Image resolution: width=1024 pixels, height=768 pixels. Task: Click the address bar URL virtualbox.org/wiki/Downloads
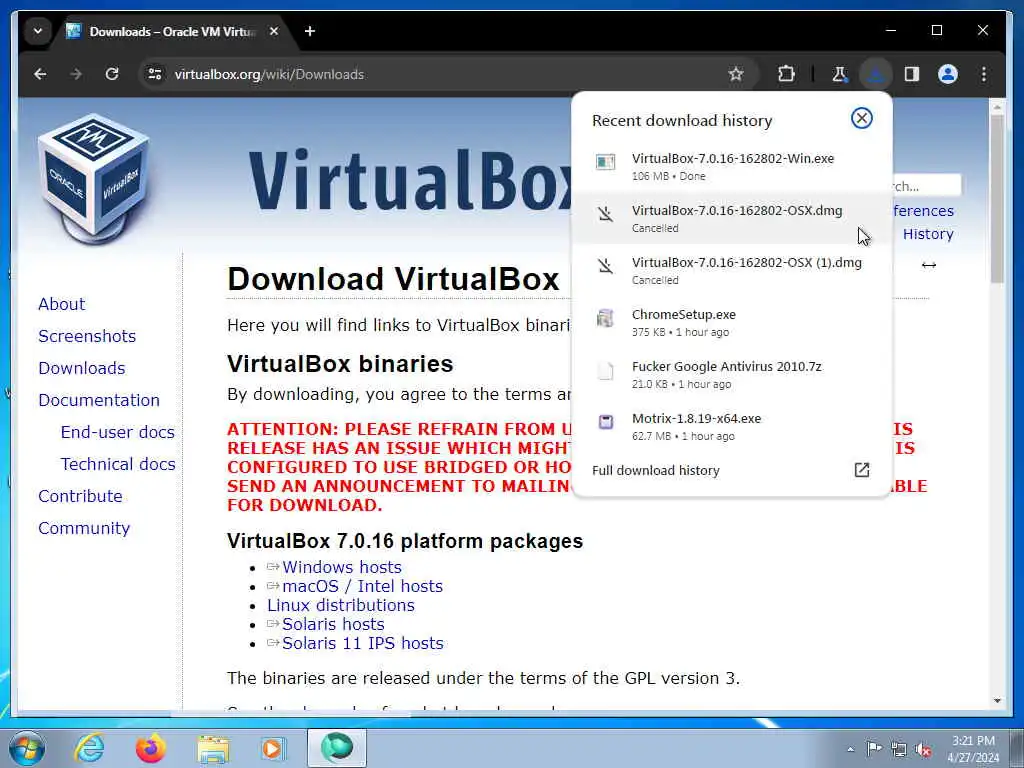(x=269, y=74)
